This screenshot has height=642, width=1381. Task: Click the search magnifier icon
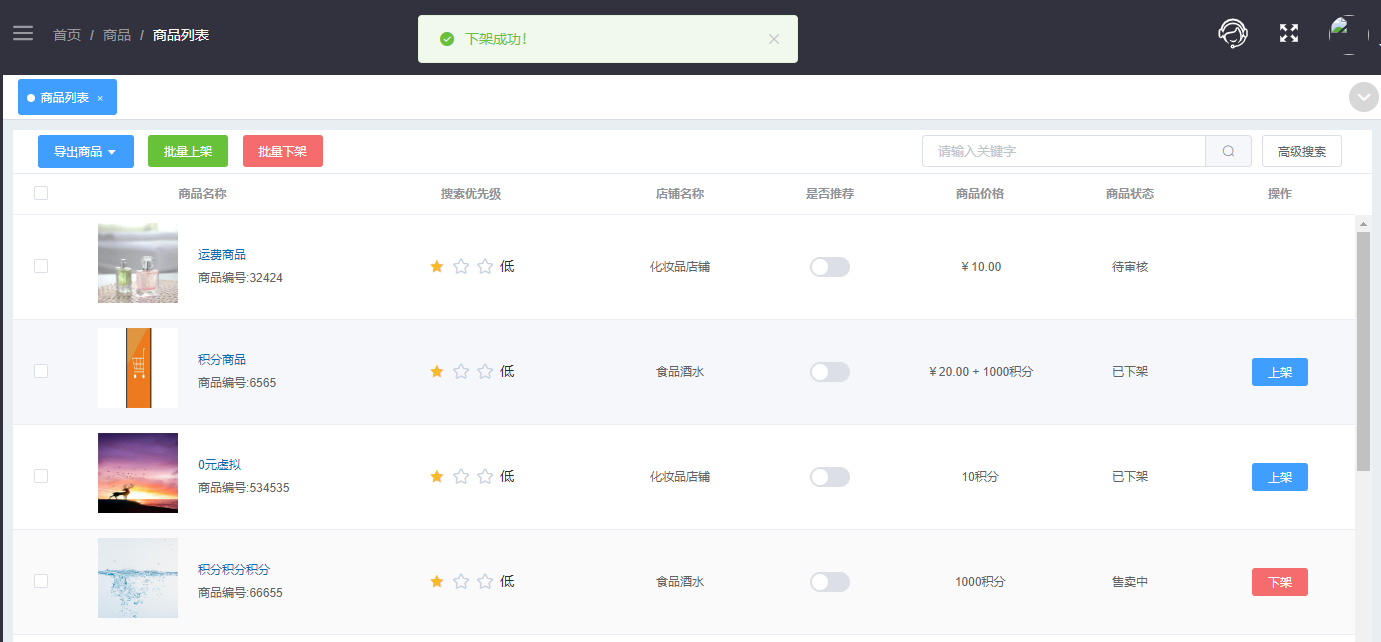coord(1228,152)
